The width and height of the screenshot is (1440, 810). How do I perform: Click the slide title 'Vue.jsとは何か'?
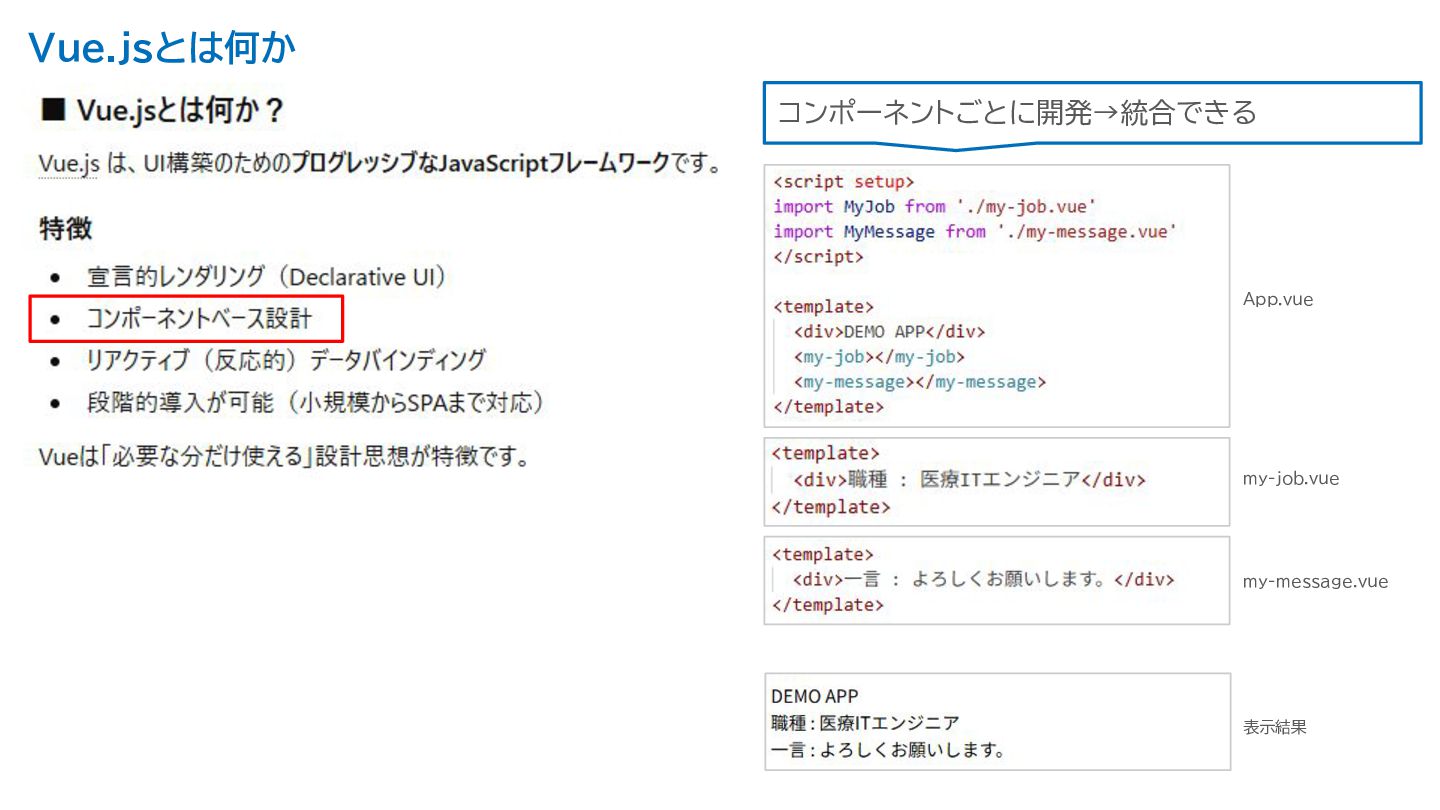click(162, 47)
